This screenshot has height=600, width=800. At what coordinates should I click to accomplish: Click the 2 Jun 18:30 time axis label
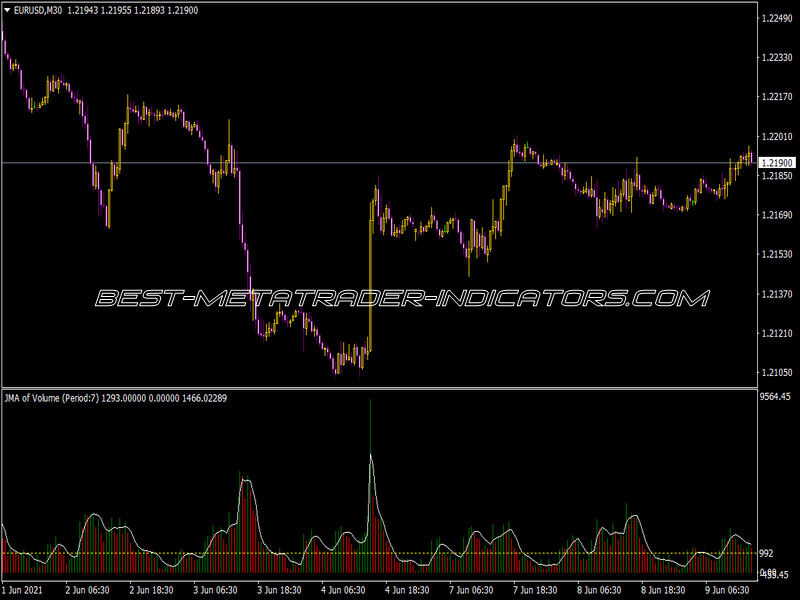151,590
